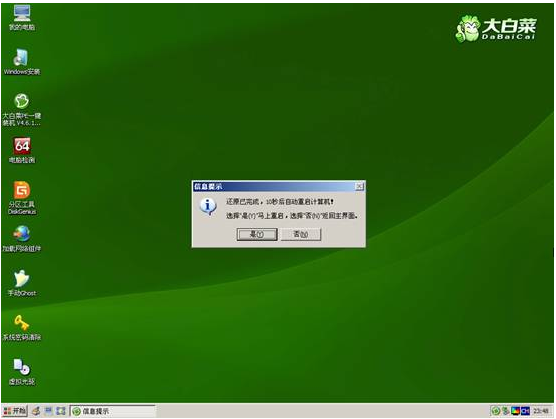The image size is (556, 419).
Task: Click the taskbar clock
Action: (x=541, y=411)
